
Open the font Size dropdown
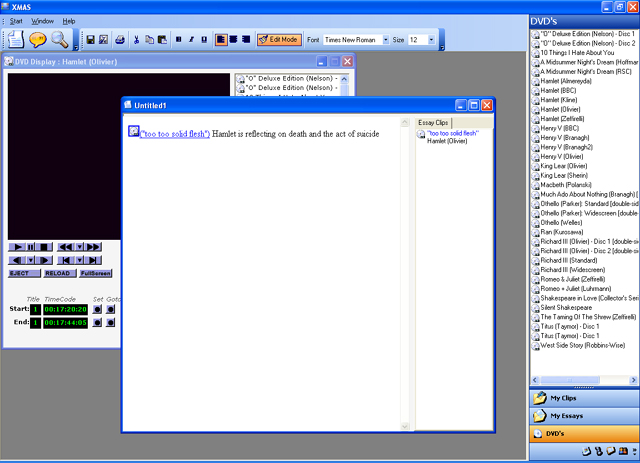(431, 40)
